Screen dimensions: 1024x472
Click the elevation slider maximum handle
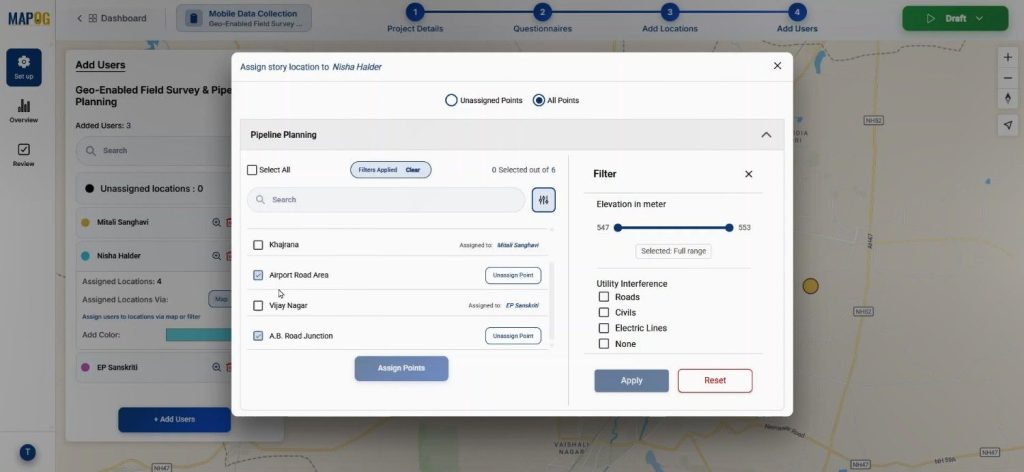tap(729, 228)
